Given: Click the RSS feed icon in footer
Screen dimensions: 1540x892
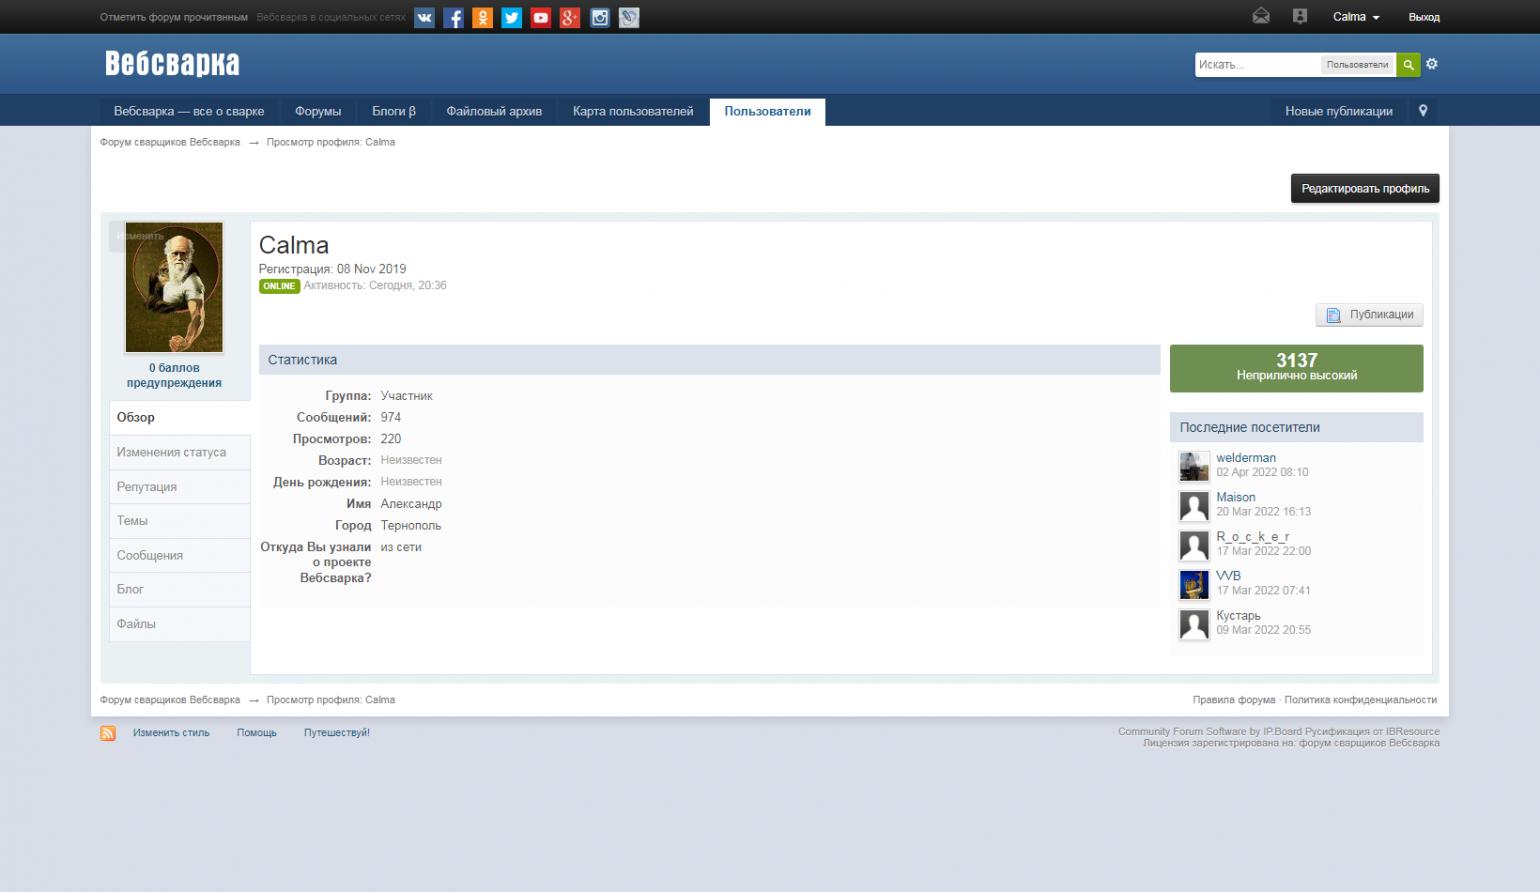Looking at the screenshot, I should pos(108,733).
